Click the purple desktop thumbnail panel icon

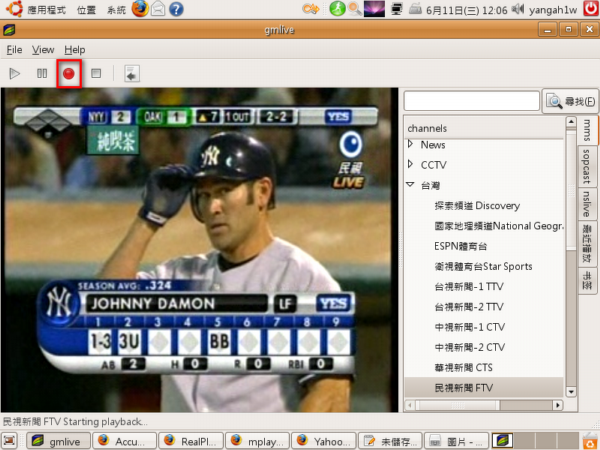pos(374,9)
